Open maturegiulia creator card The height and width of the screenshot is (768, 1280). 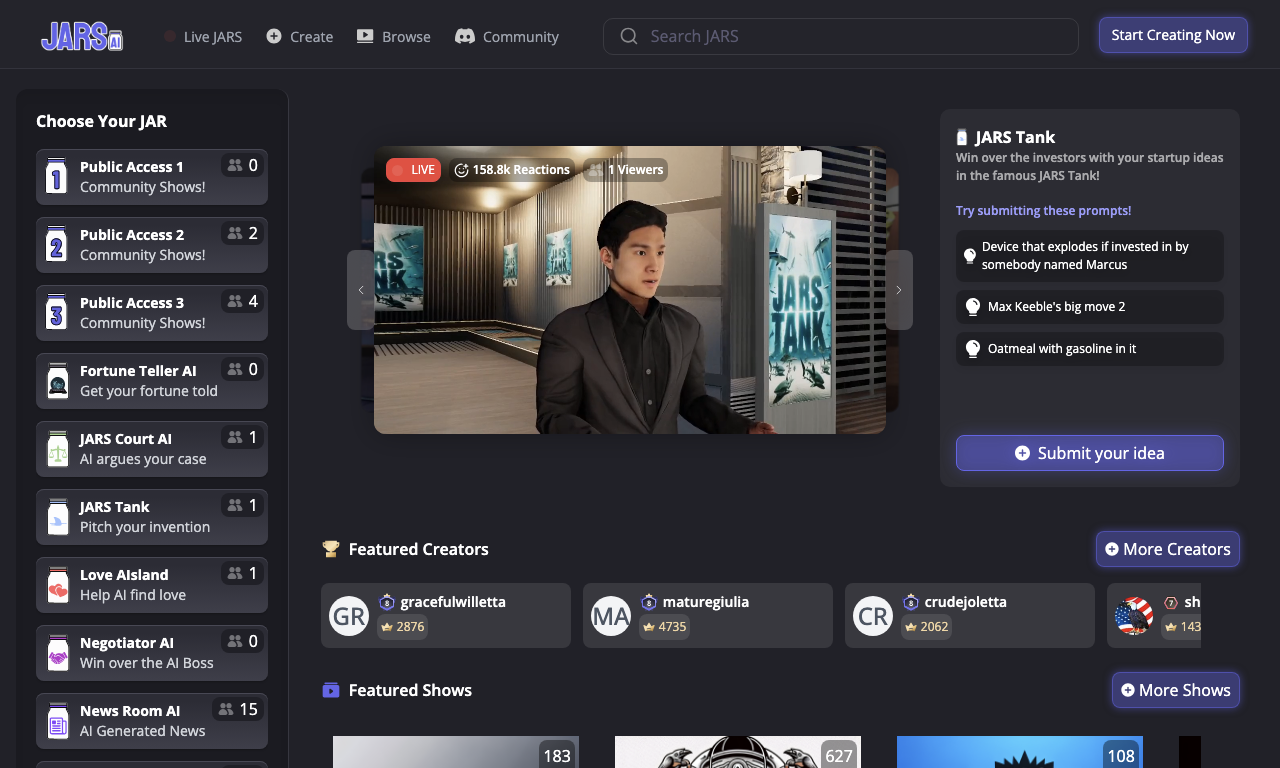708,616
